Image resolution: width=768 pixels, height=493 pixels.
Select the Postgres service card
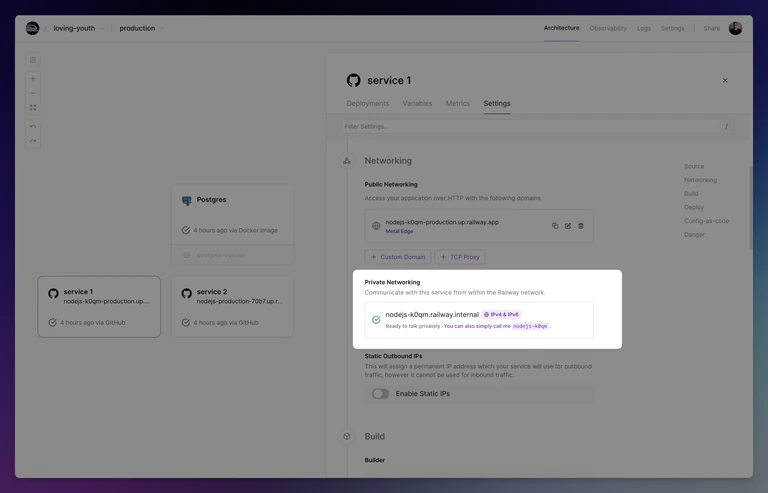coord(232,214)
